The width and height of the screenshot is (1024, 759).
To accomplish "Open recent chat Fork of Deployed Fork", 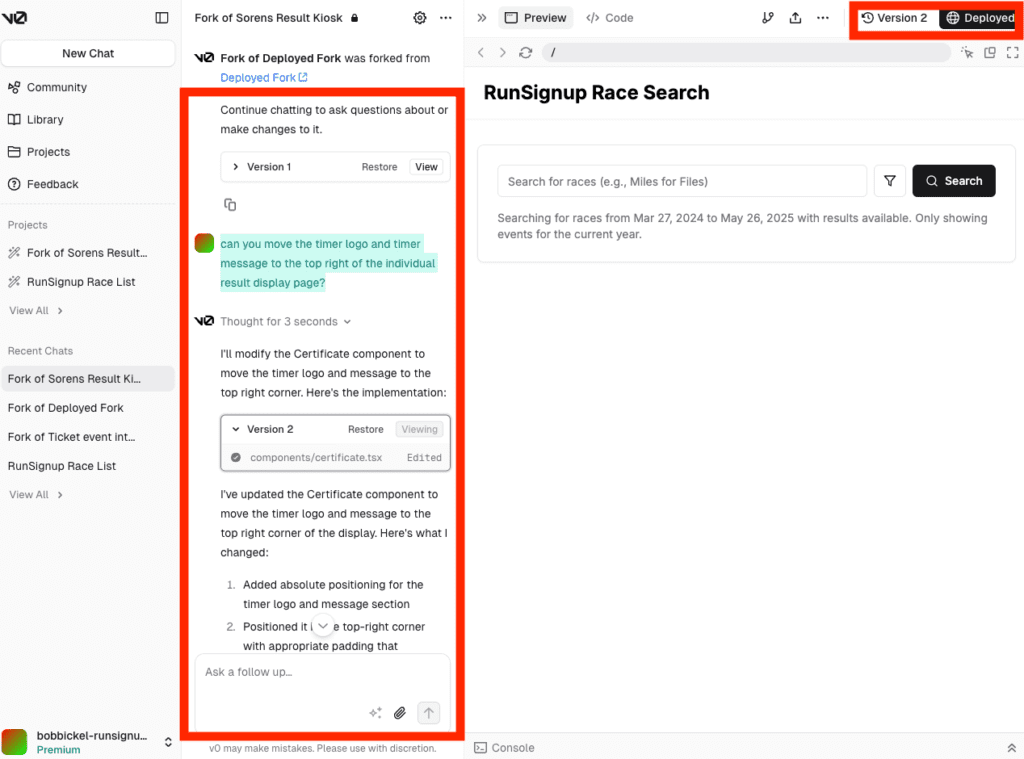I will [65, 408].
